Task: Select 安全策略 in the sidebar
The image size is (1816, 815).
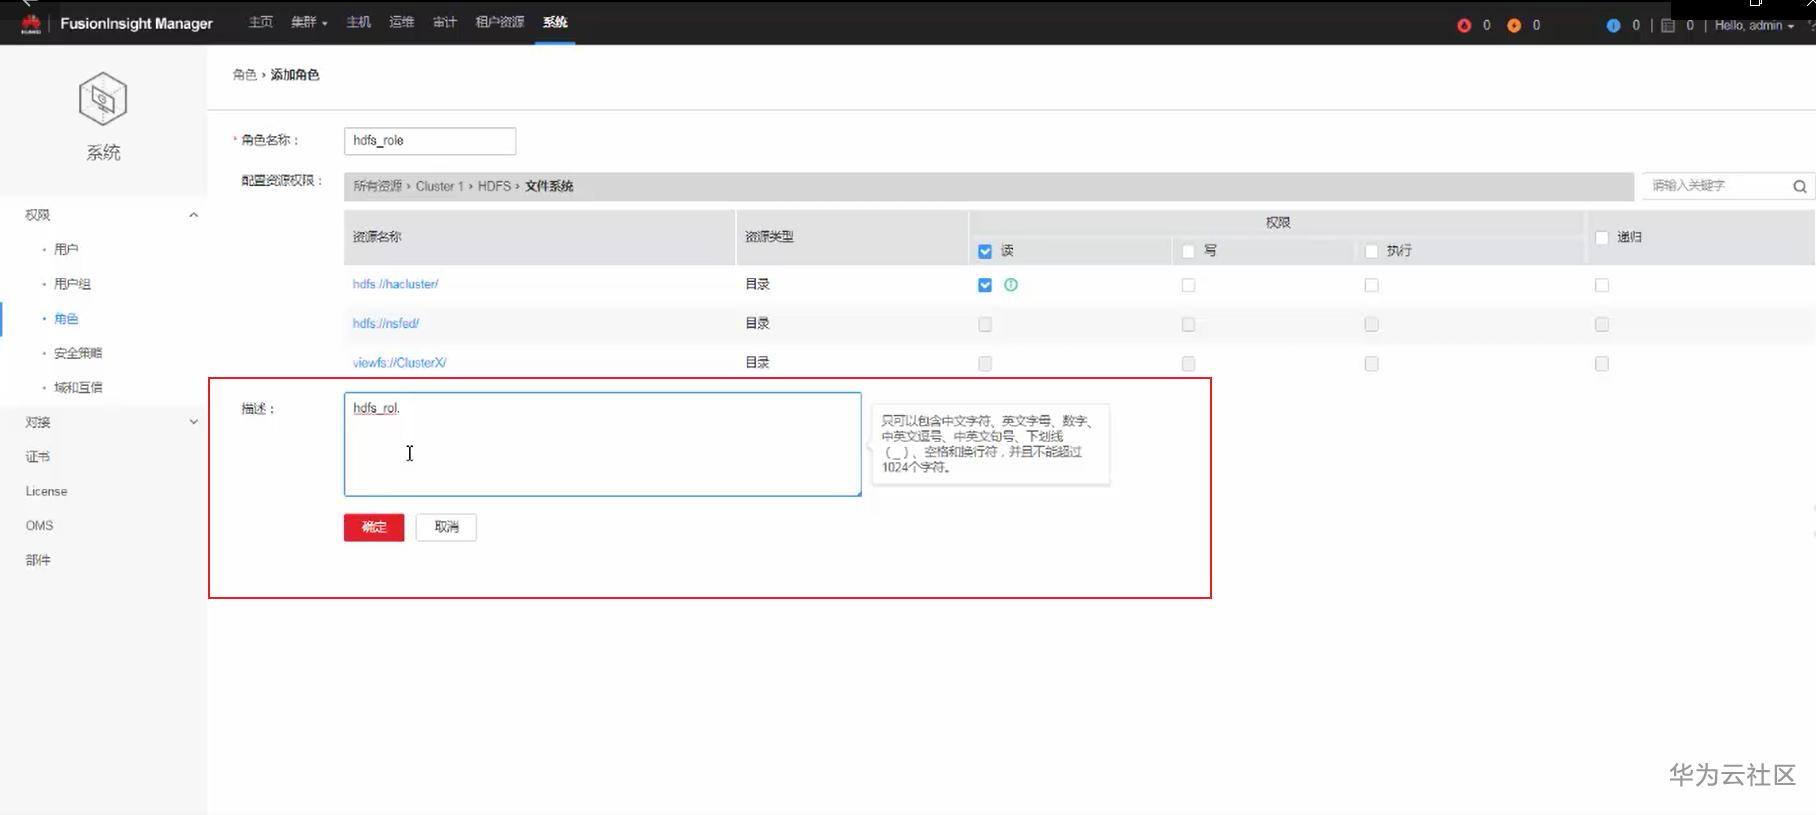Action: point(78,353)
